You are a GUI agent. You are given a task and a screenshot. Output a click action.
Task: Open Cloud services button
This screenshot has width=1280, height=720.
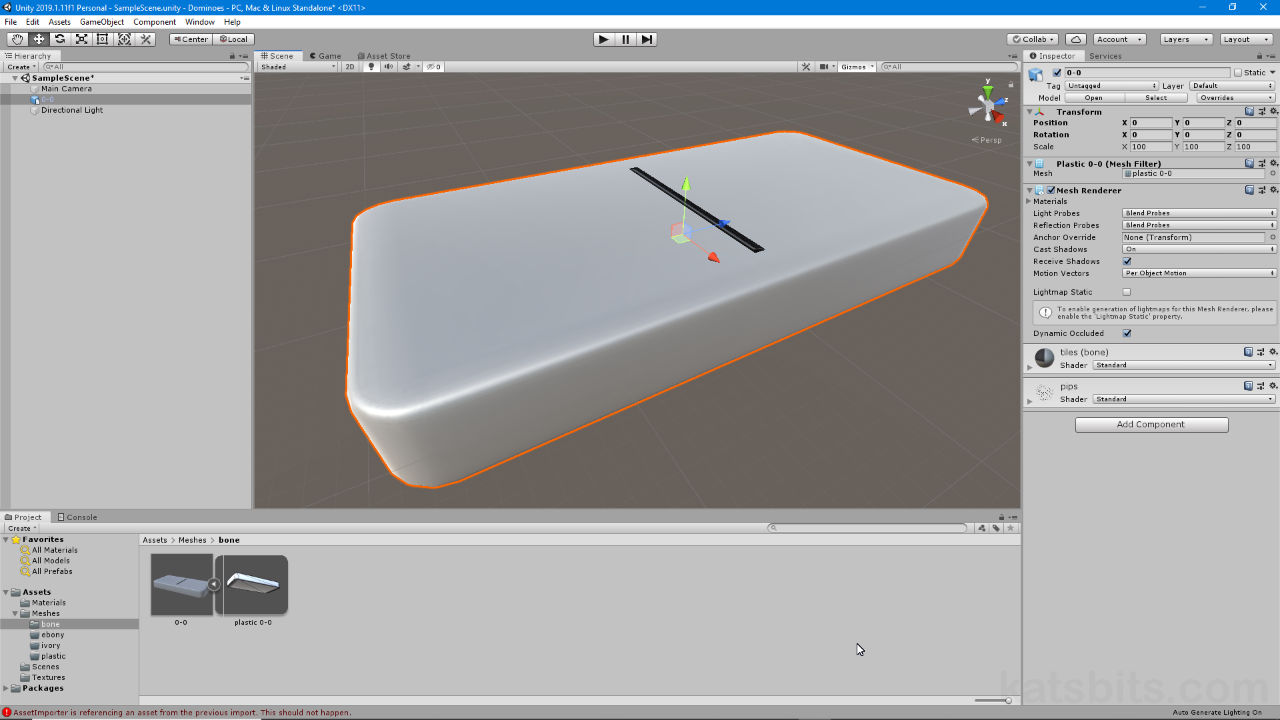pyautogui.click(x=1076, y=39)
